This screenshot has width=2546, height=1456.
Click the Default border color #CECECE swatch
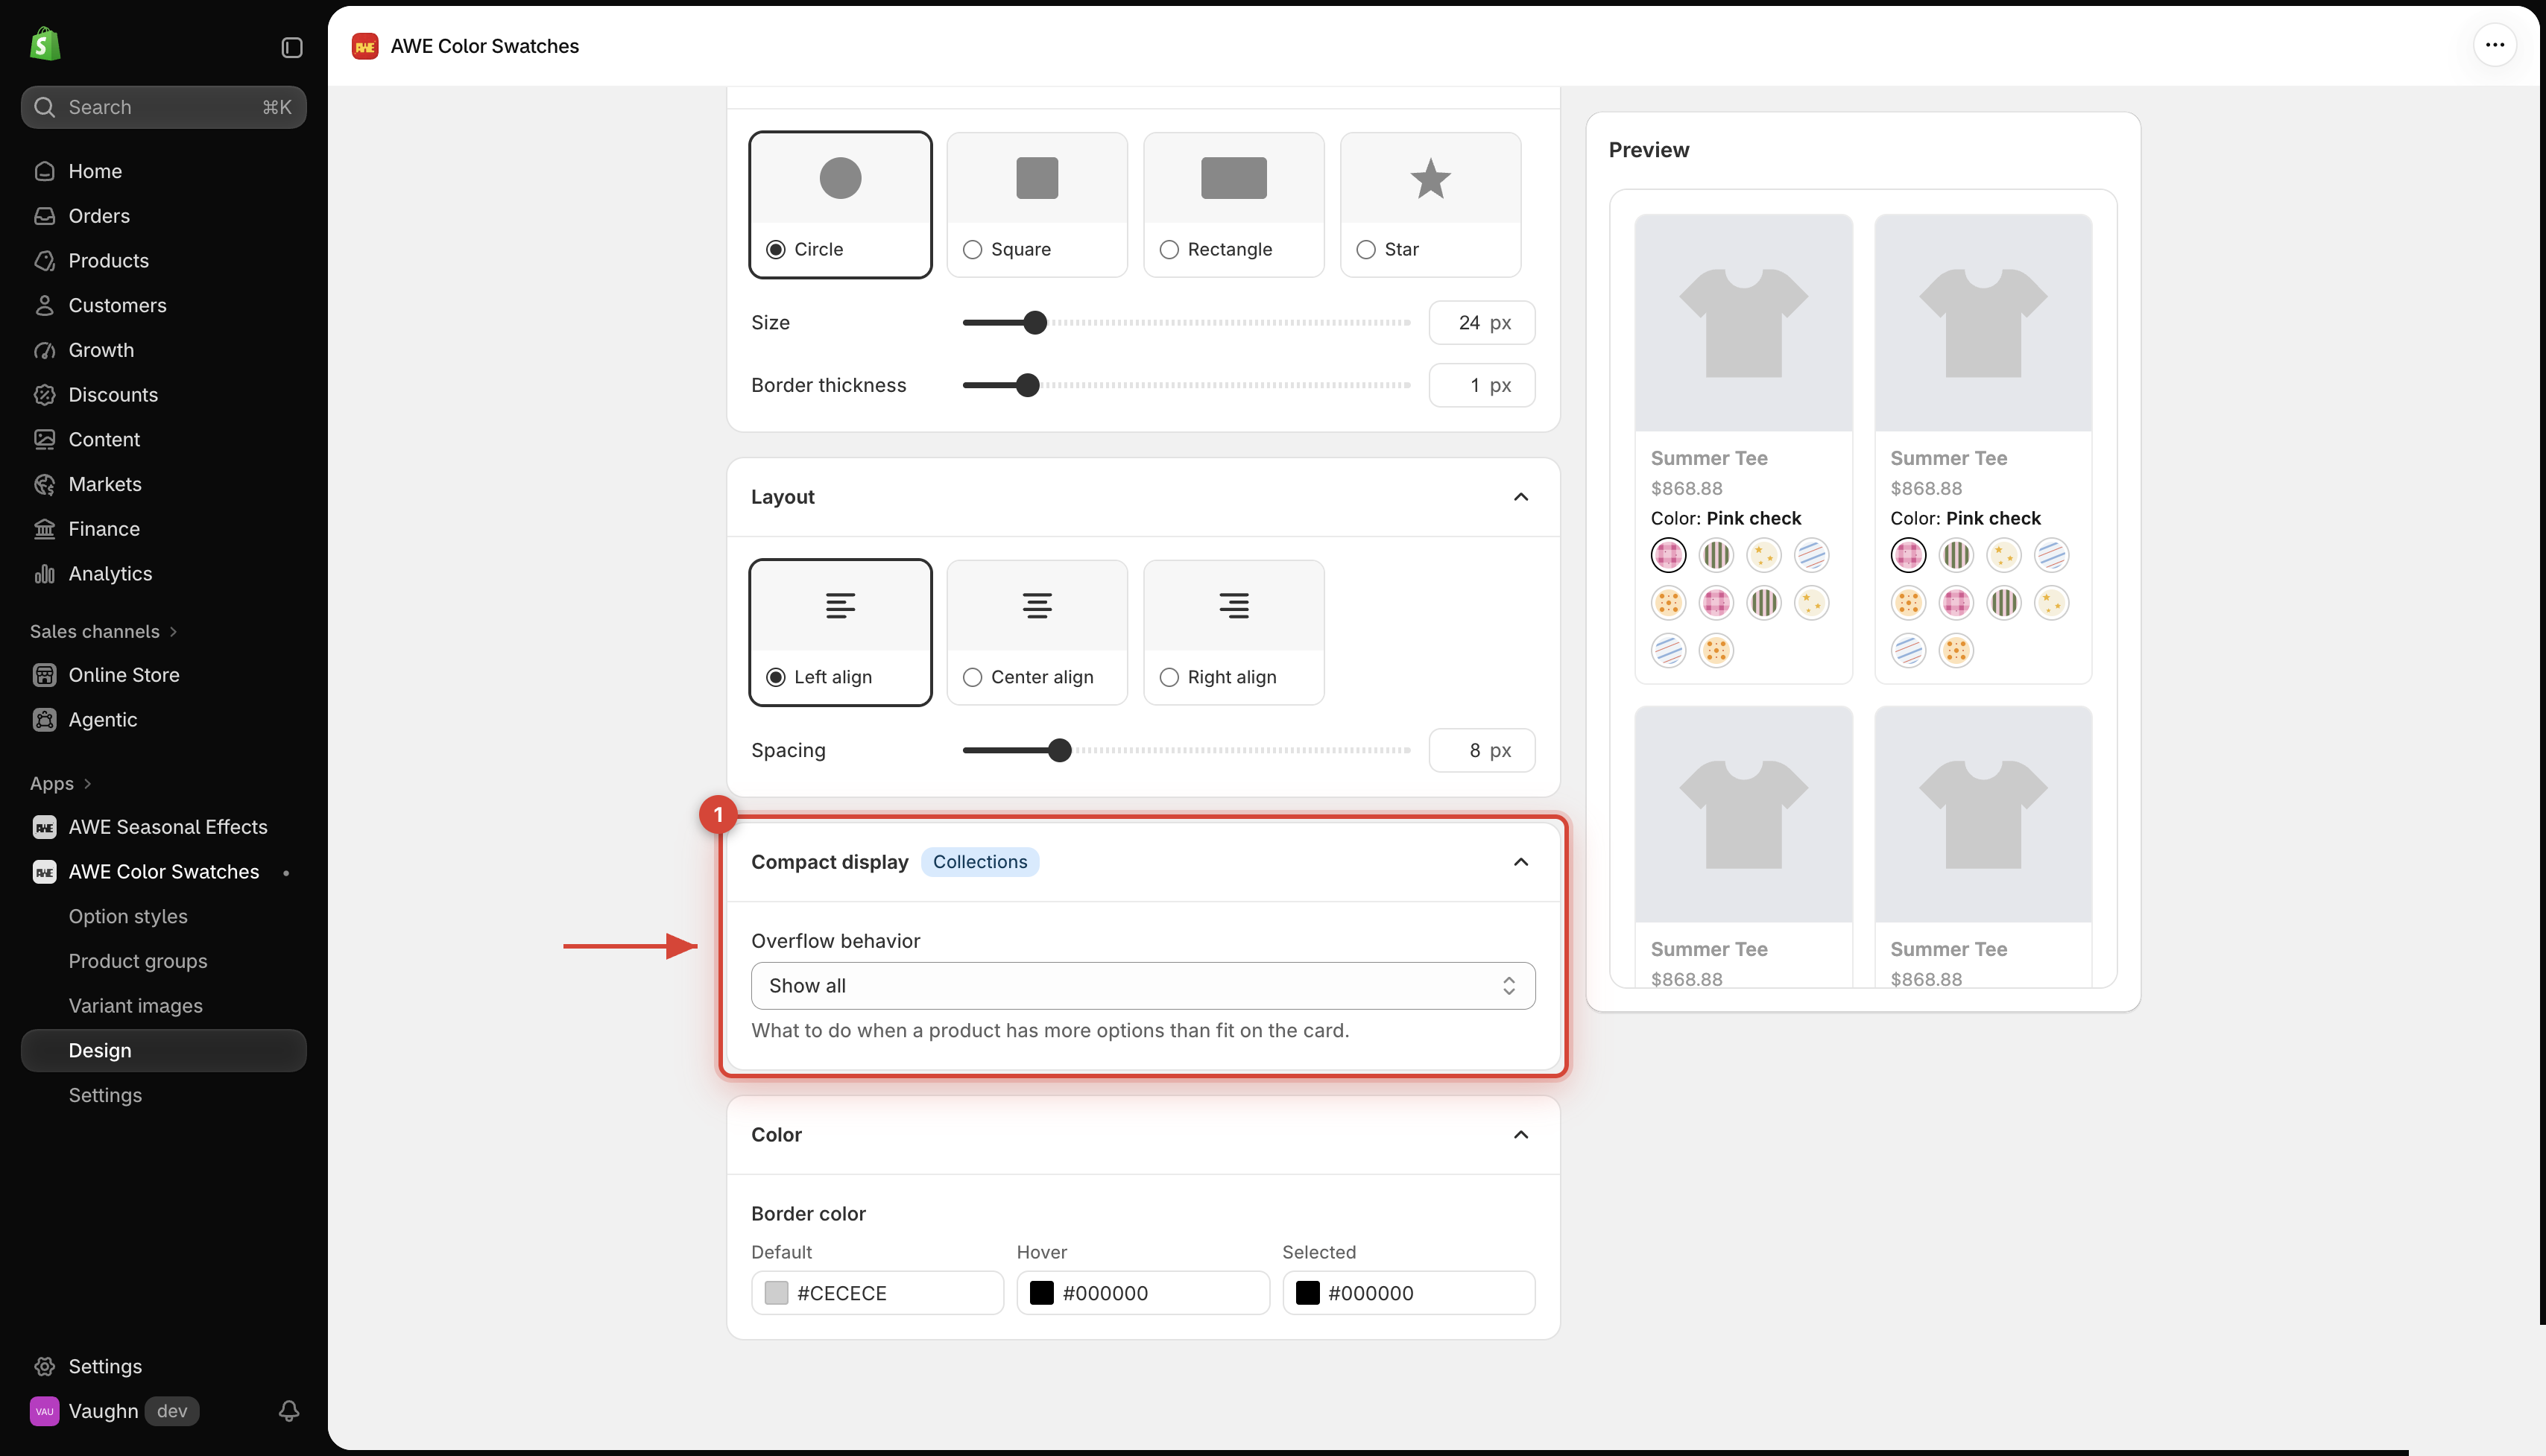click(x=776, y=1293)
